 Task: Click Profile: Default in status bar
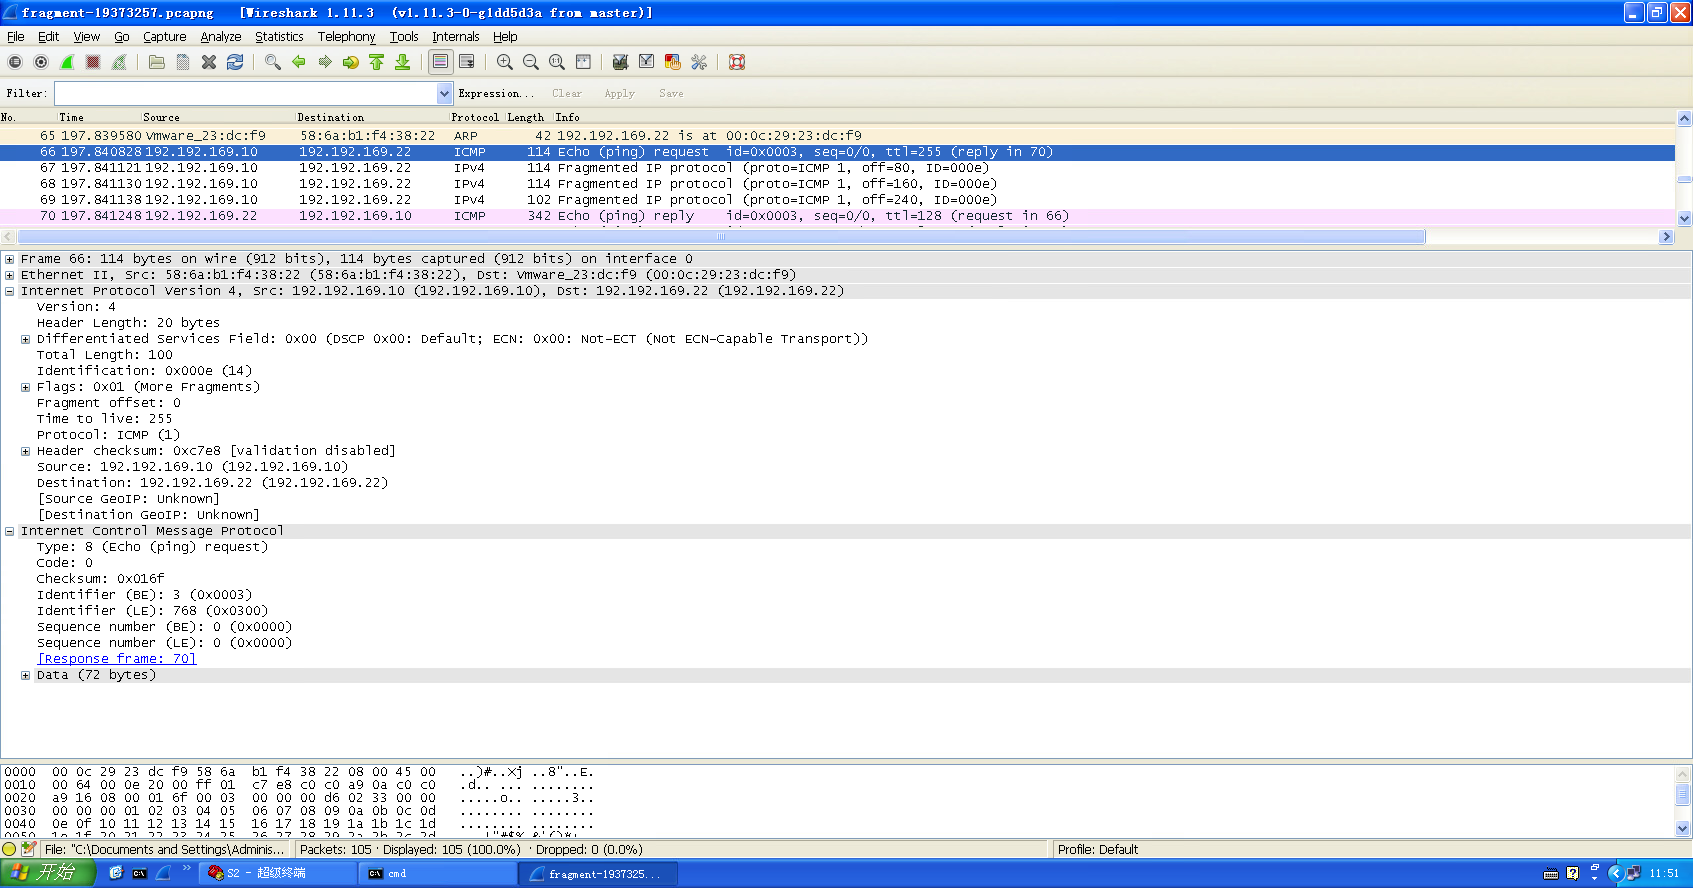pos(1098,849)
